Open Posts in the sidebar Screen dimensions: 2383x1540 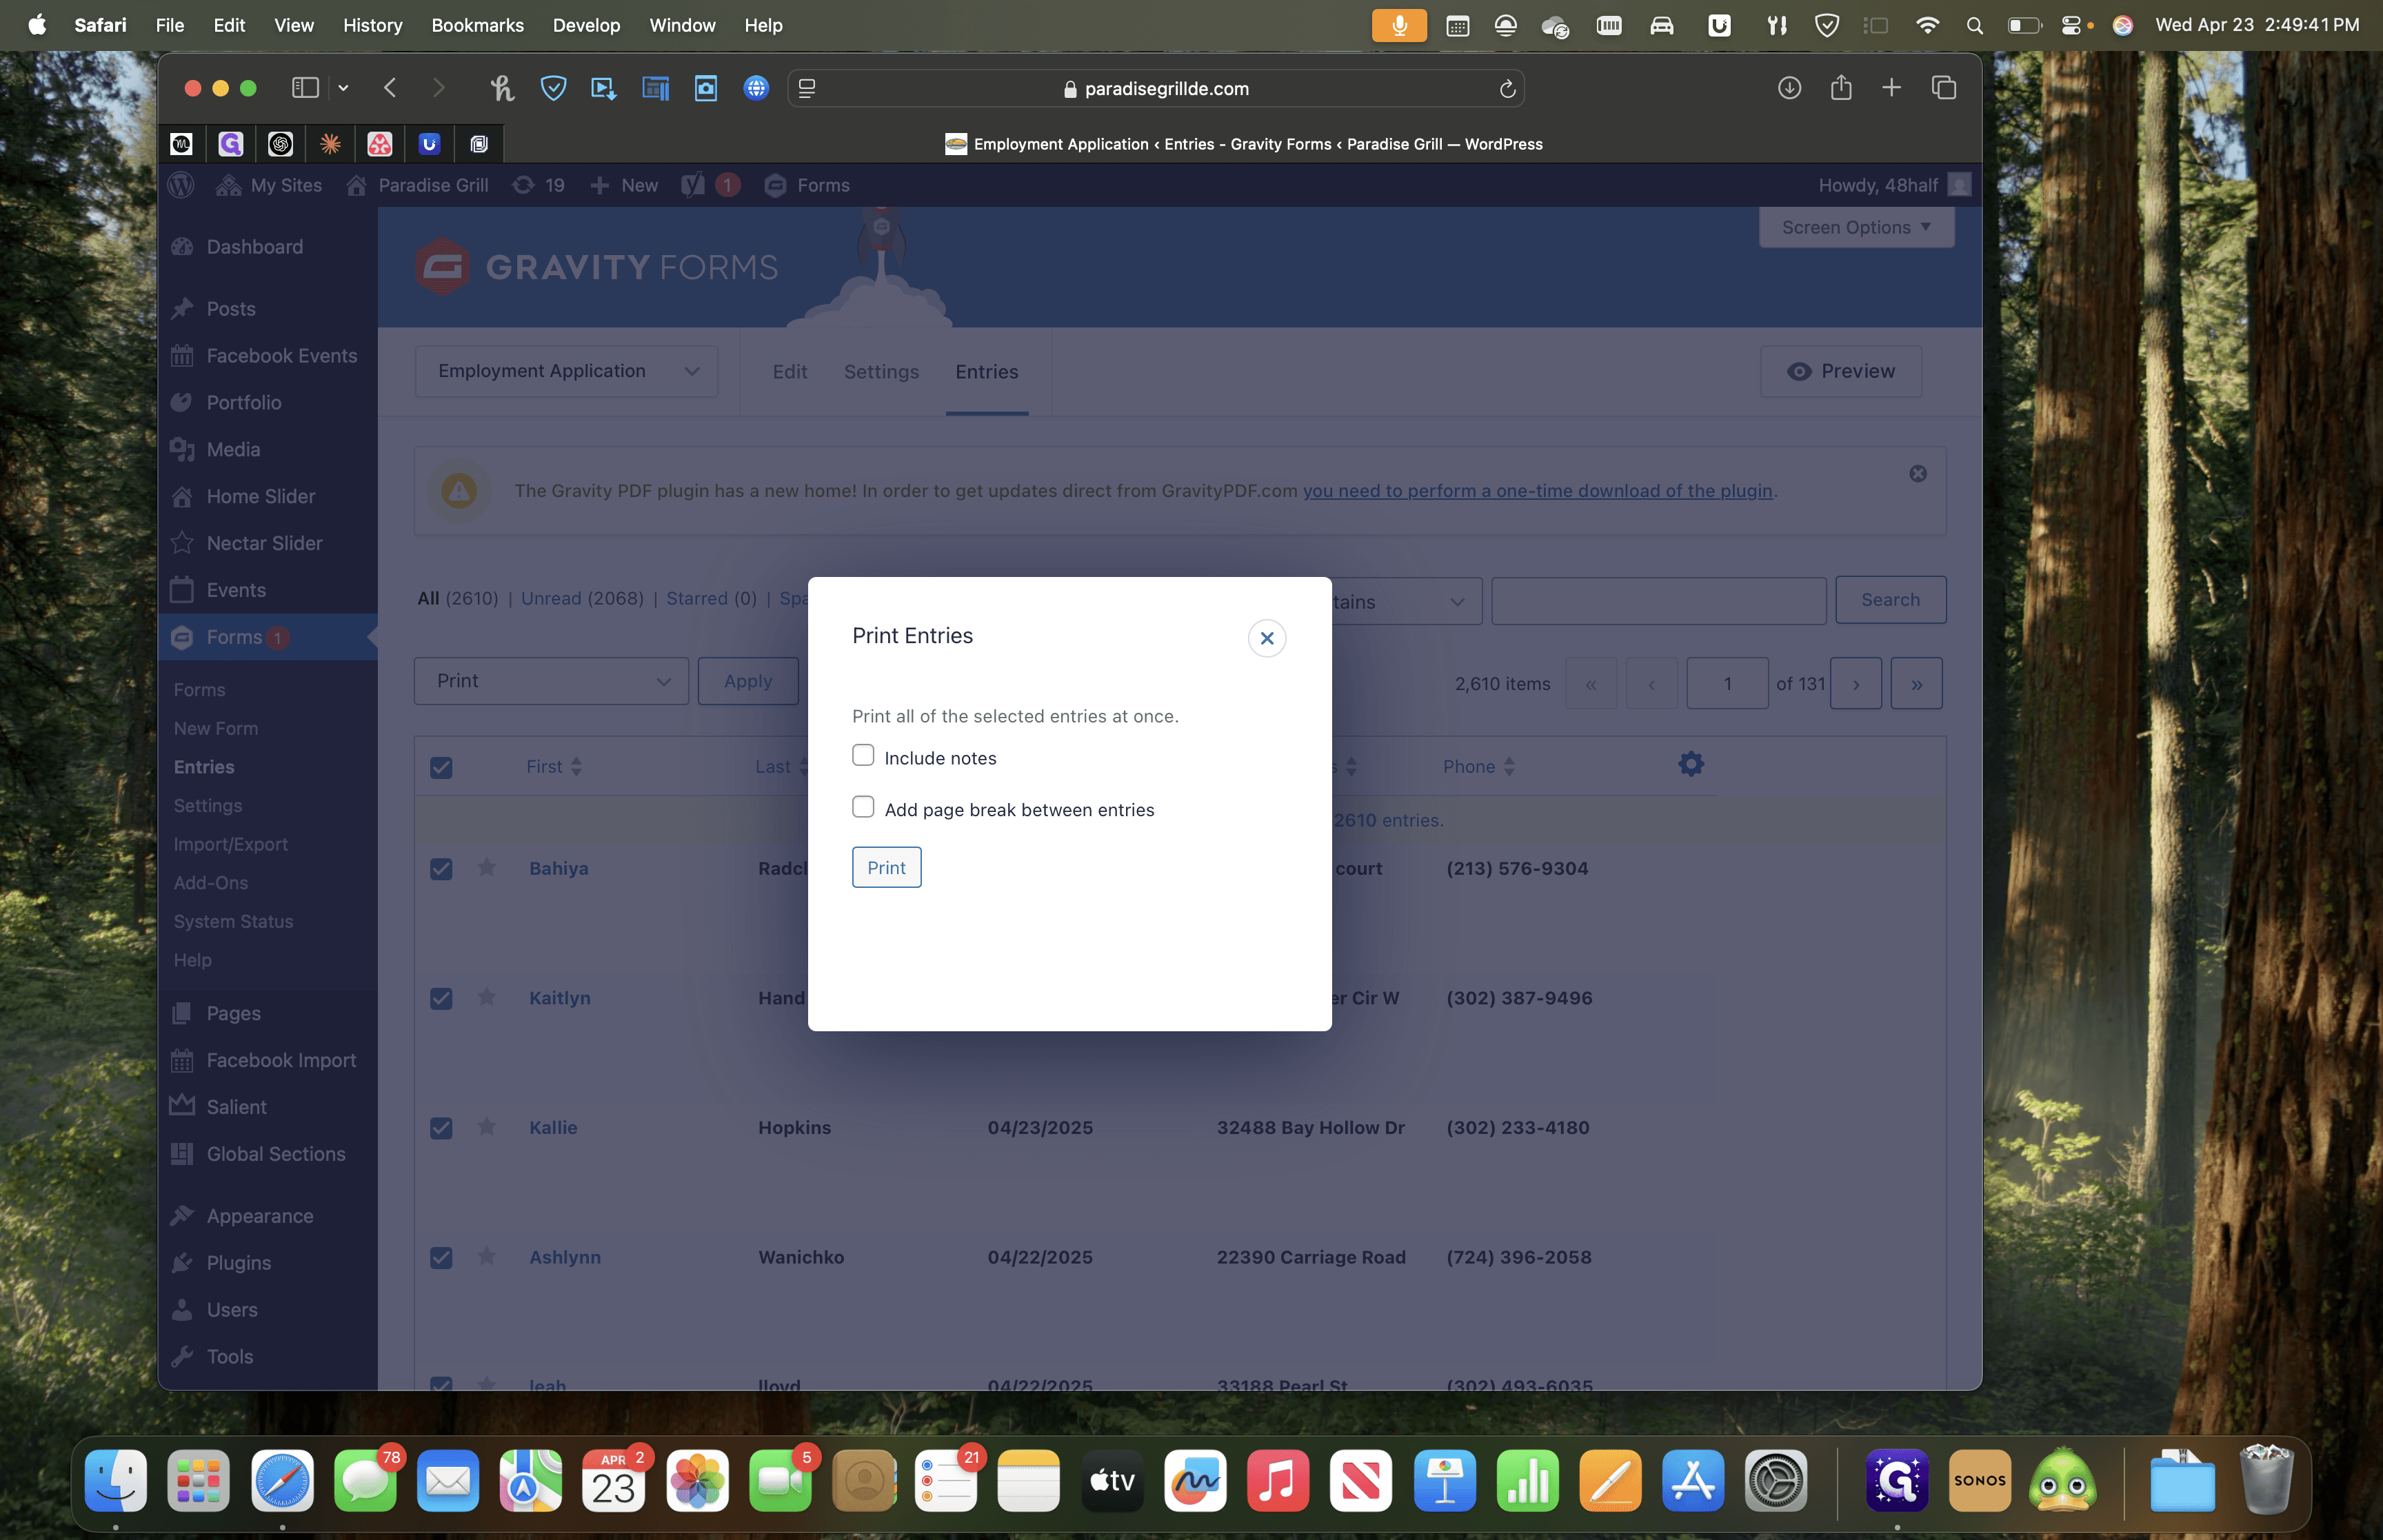click(231, 309)
